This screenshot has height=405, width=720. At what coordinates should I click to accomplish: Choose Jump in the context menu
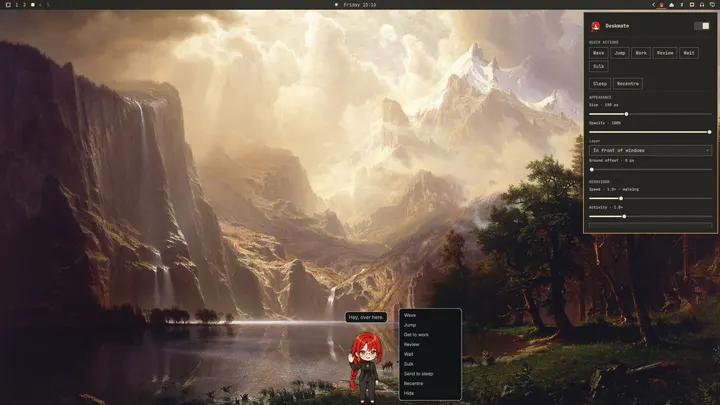pyautogui.click(x=430, y=325)
